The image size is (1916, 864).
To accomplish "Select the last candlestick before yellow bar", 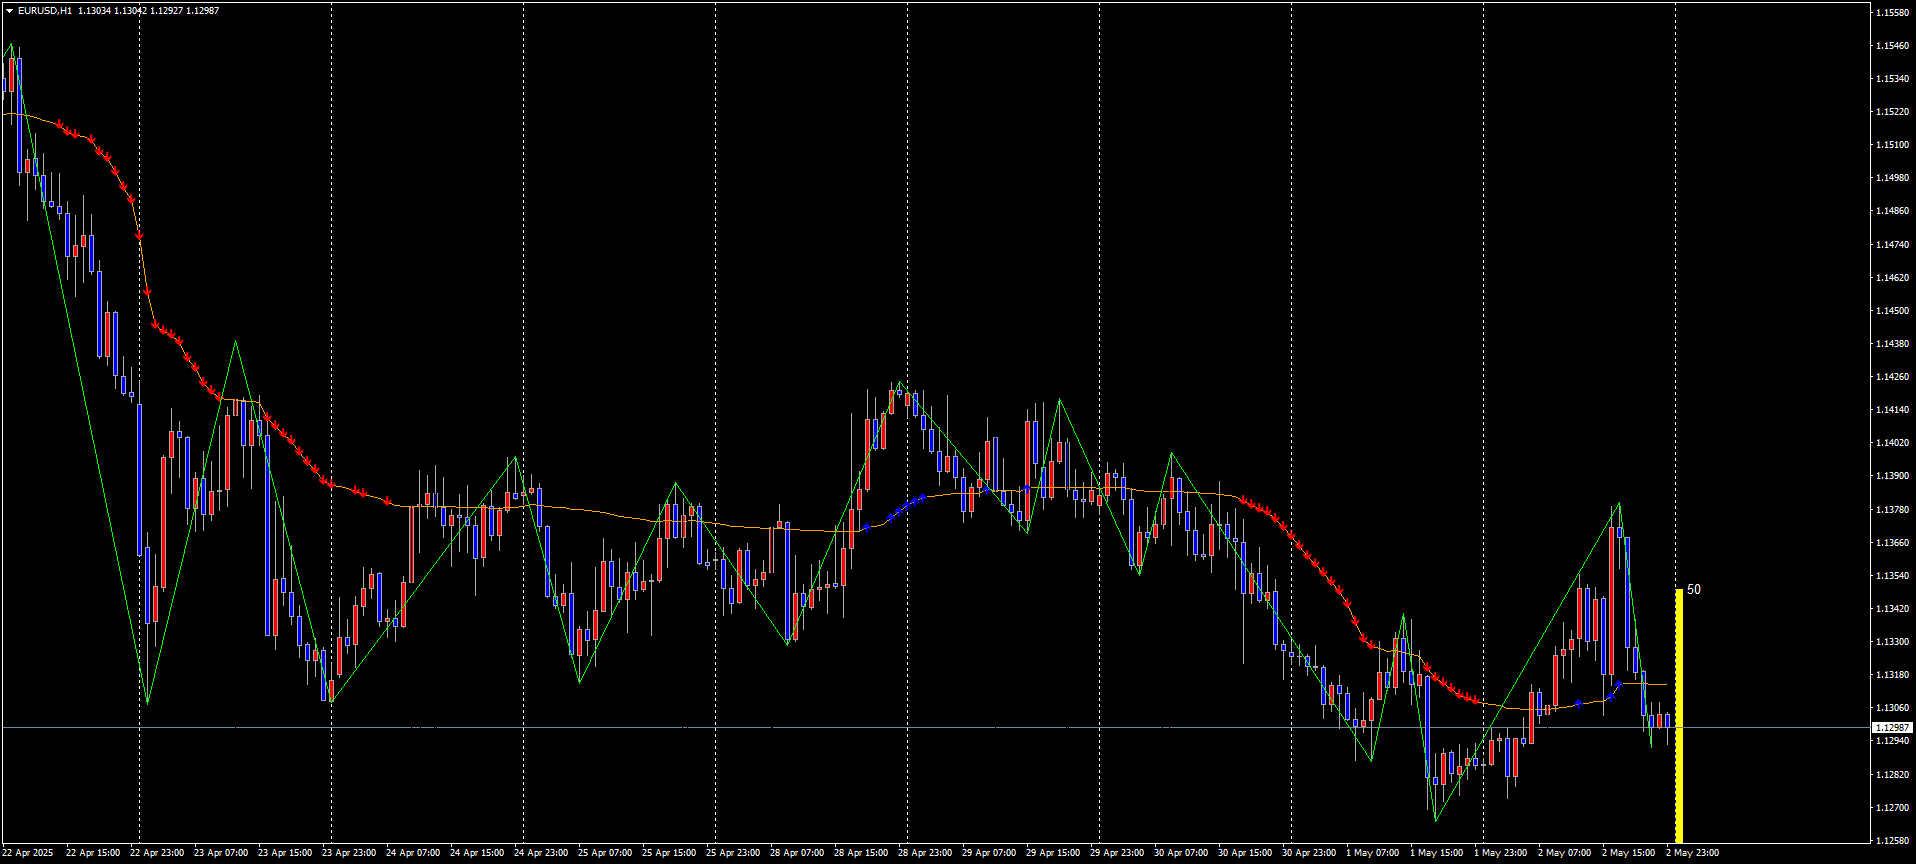I will (1667, 720).
